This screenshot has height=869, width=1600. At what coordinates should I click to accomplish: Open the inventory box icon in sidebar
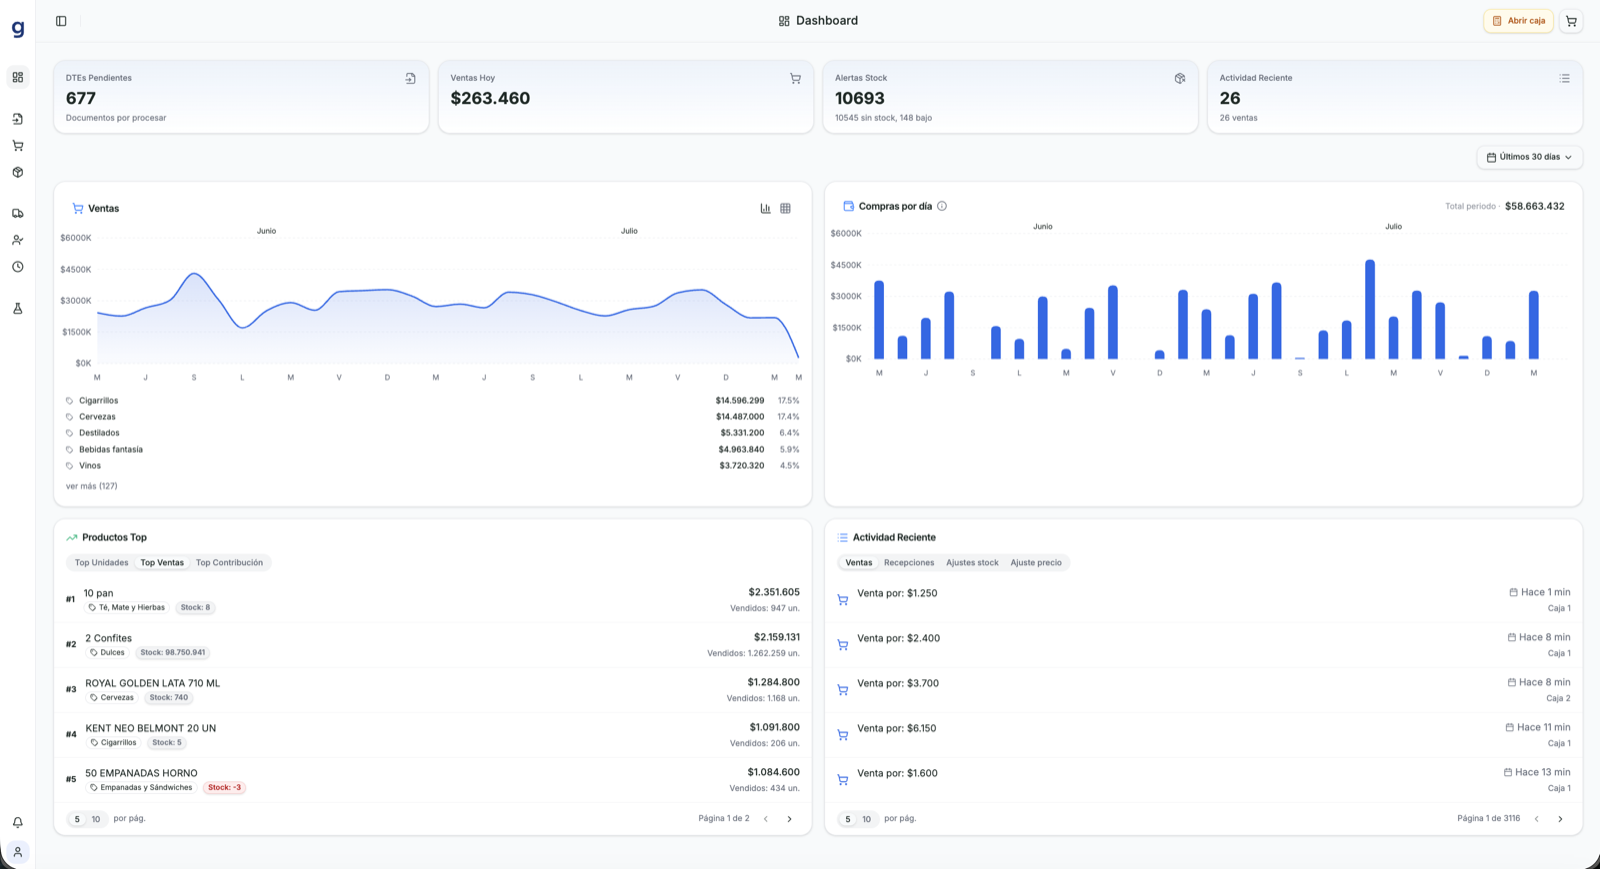click(18, 172)
